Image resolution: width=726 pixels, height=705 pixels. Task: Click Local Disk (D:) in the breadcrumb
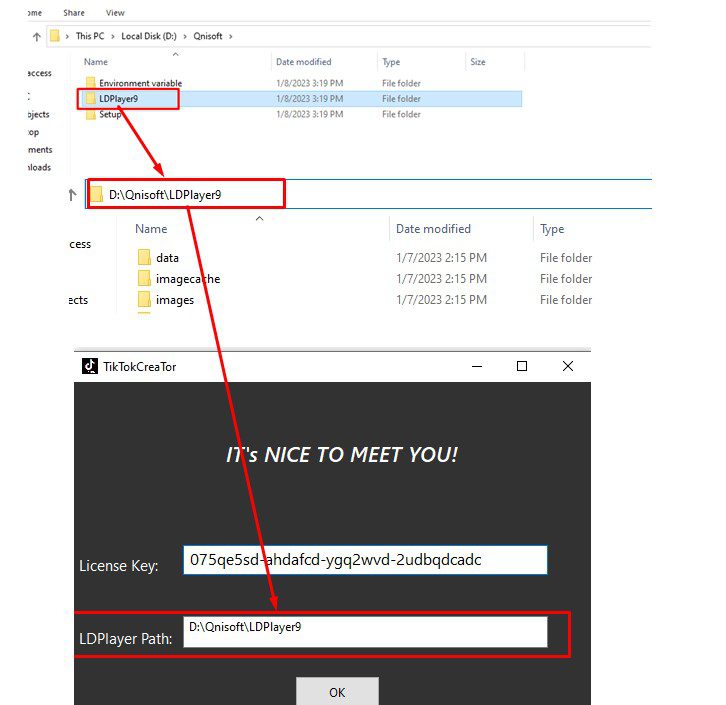coord(149,36)
